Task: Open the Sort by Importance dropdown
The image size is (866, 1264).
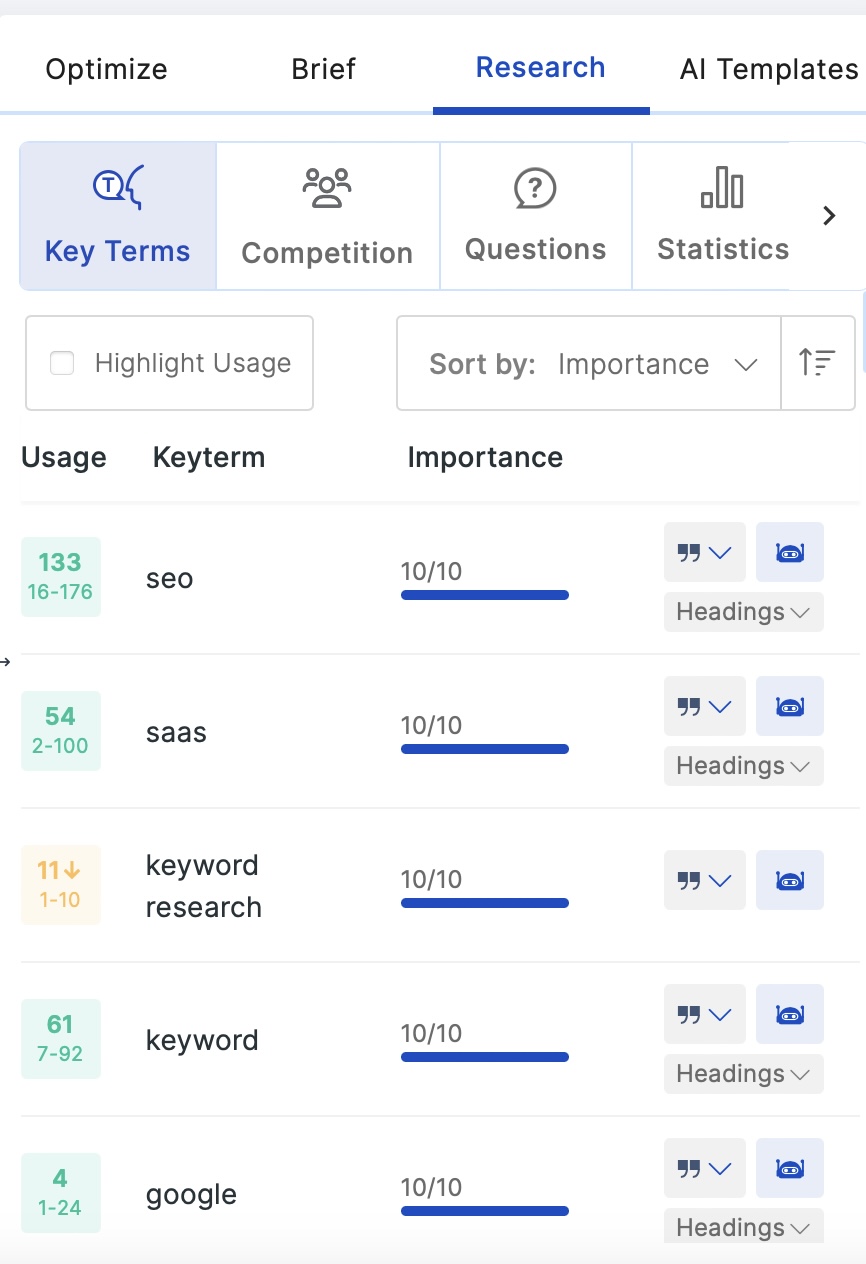Action: coord(588,363)
